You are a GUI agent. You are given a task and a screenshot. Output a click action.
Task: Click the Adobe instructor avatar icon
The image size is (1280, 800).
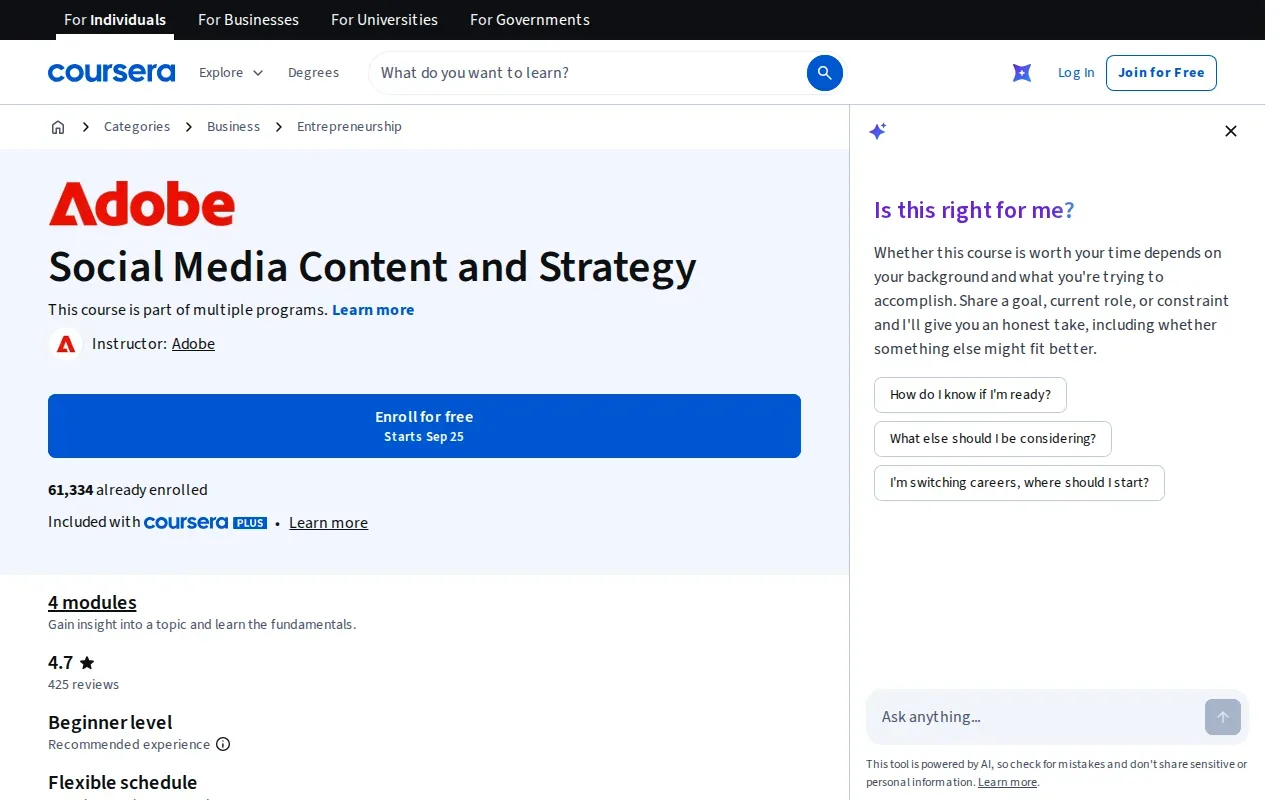click(66, 344)
